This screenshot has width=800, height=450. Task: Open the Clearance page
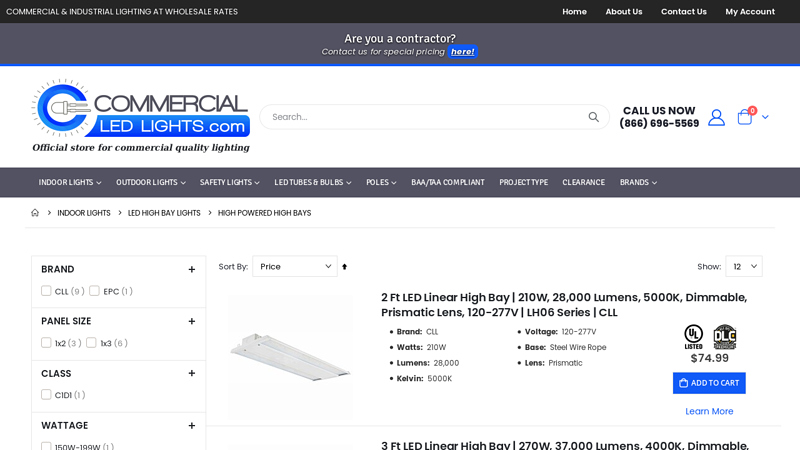click(x=584, y=182)
